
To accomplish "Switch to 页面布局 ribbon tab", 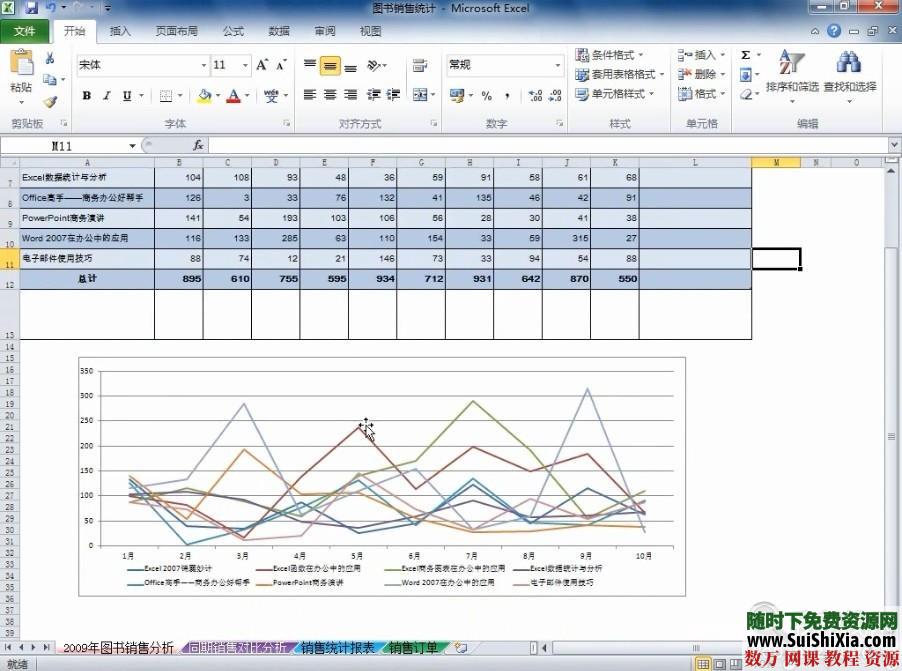I will click(x=177, y=31).
